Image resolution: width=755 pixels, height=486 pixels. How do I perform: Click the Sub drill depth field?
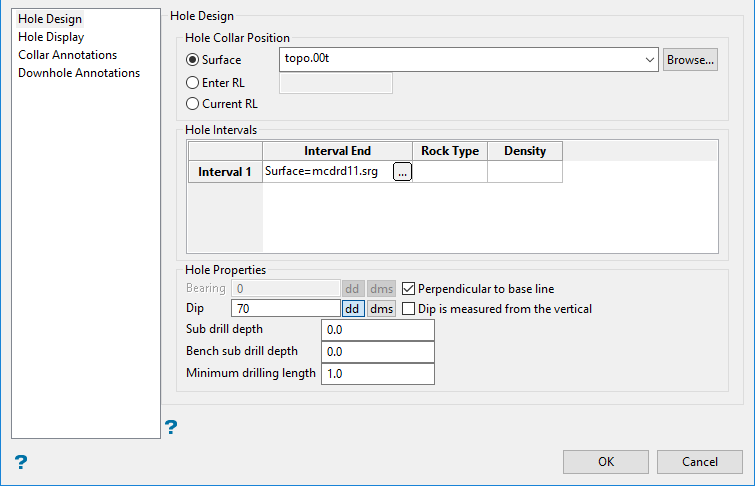[378, 330]
